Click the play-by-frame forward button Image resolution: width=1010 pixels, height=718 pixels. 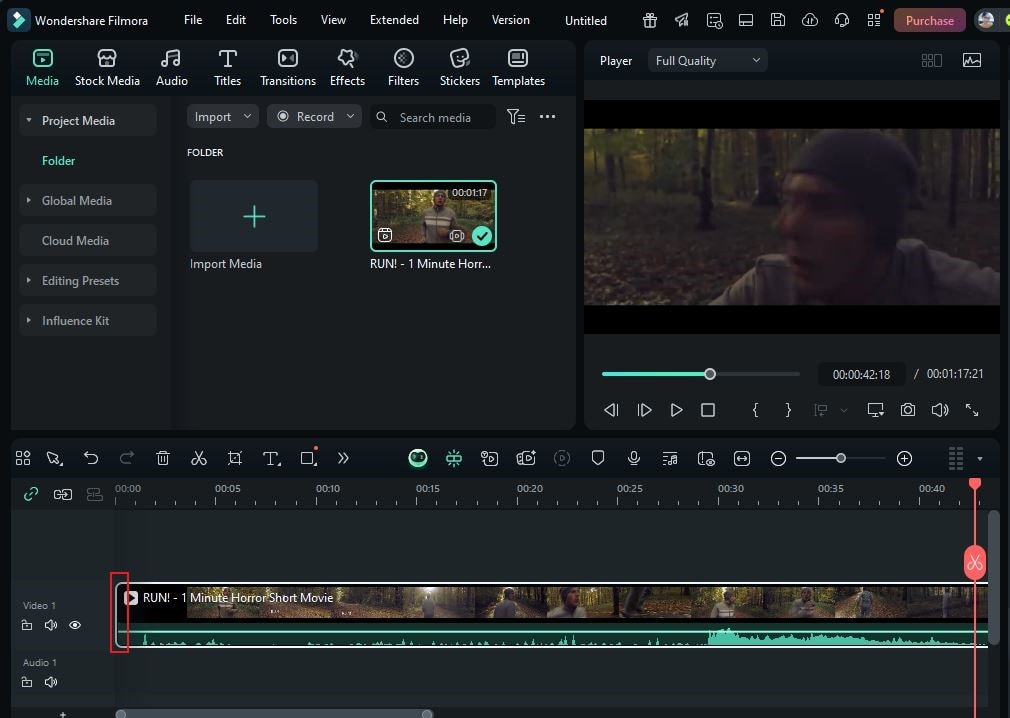pos(644,410)
